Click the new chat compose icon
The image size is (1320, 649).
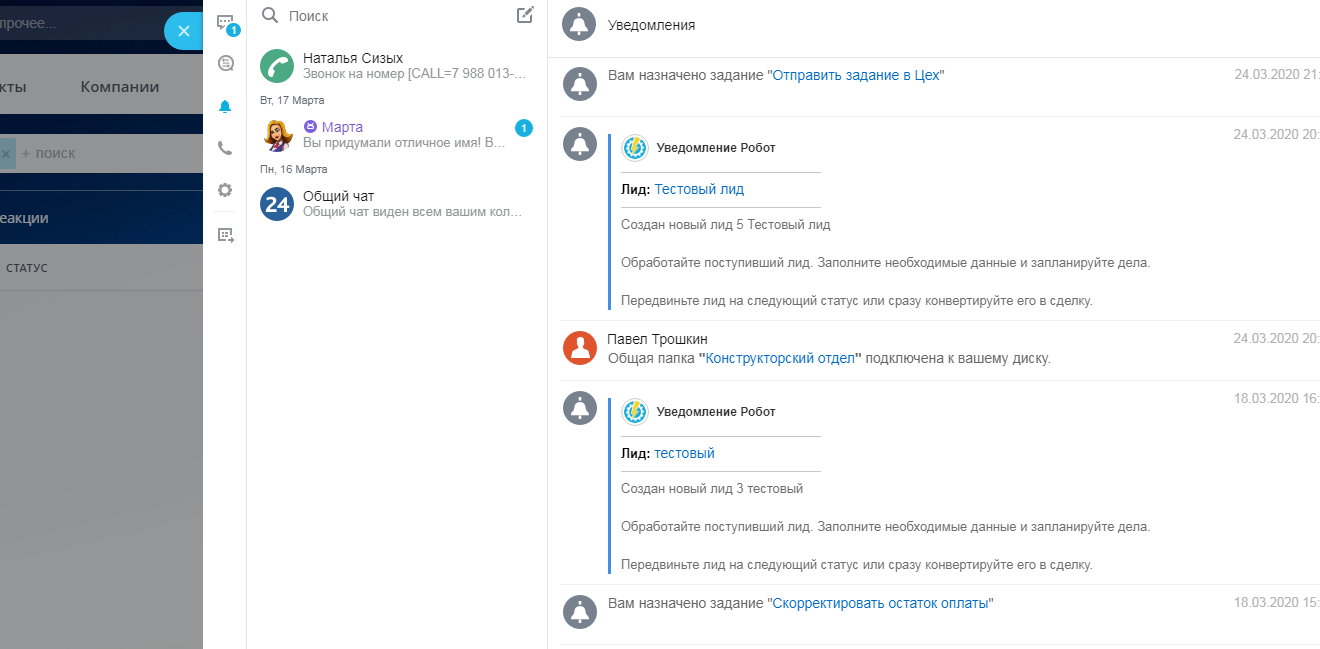(x=525, y=15)
